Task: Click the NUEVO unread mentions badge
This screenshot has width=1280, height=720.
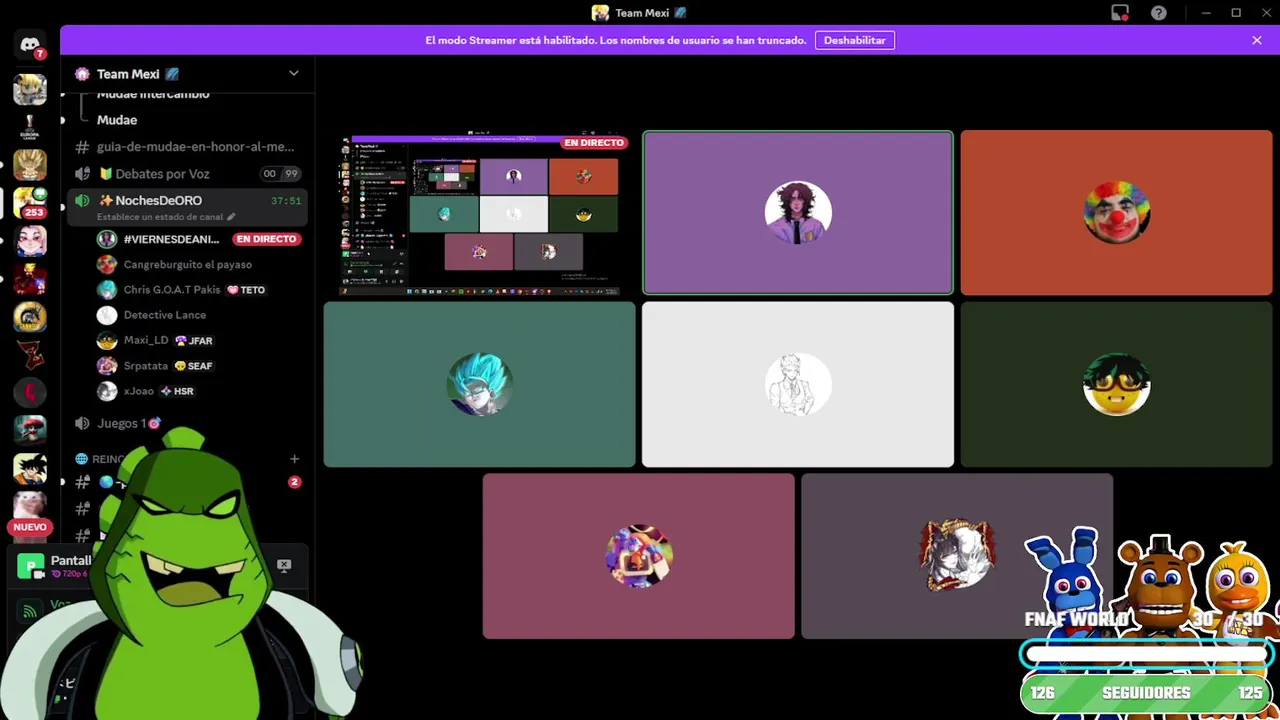Action: point(30,527)
